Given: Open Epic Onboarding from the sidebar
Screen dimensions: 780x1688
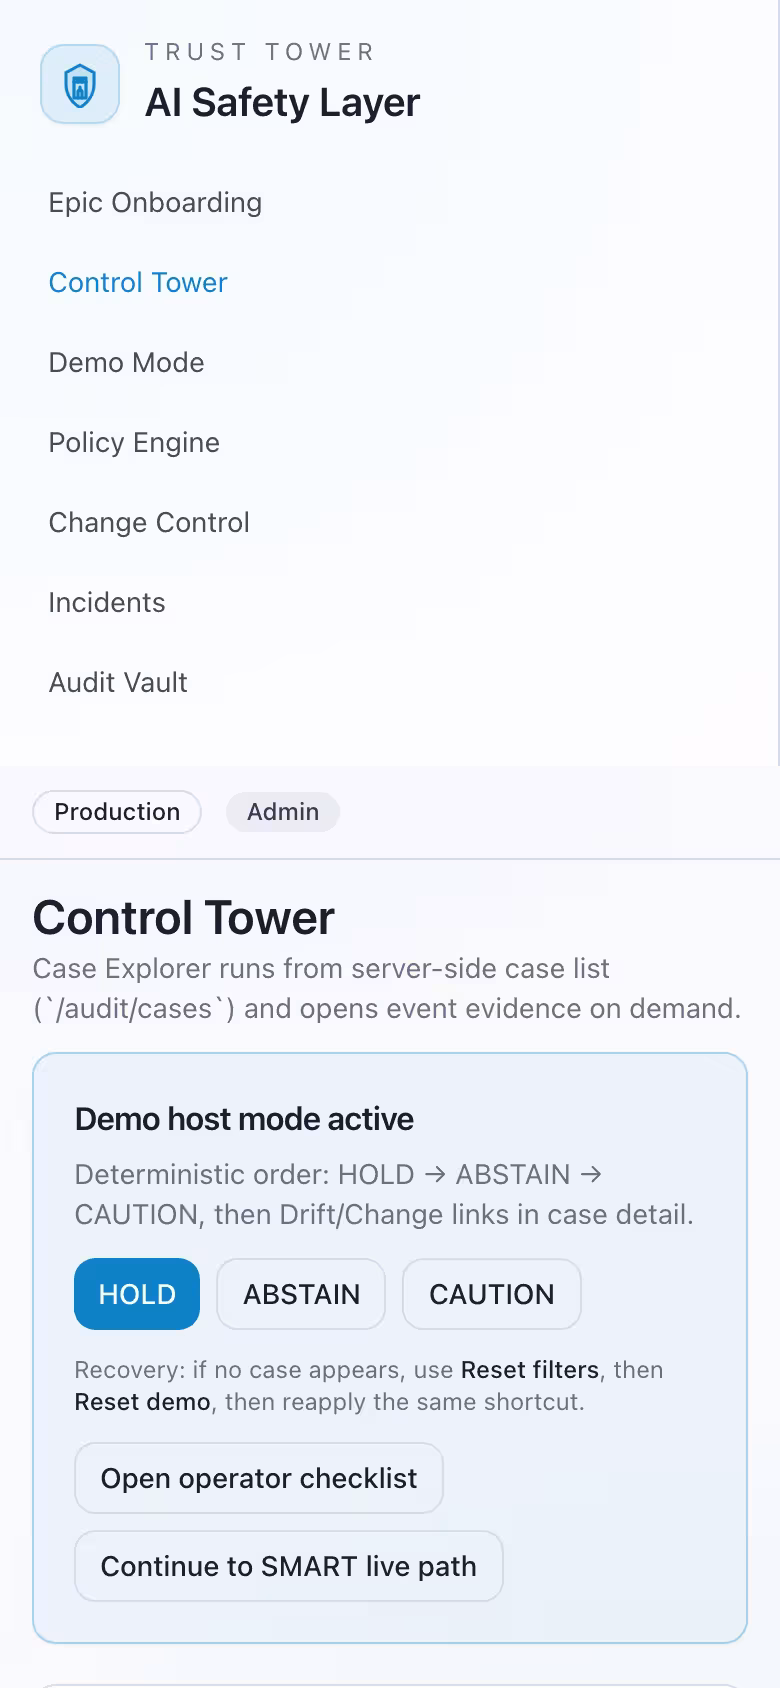Looking at the screenshot, I should pos(154,202).
